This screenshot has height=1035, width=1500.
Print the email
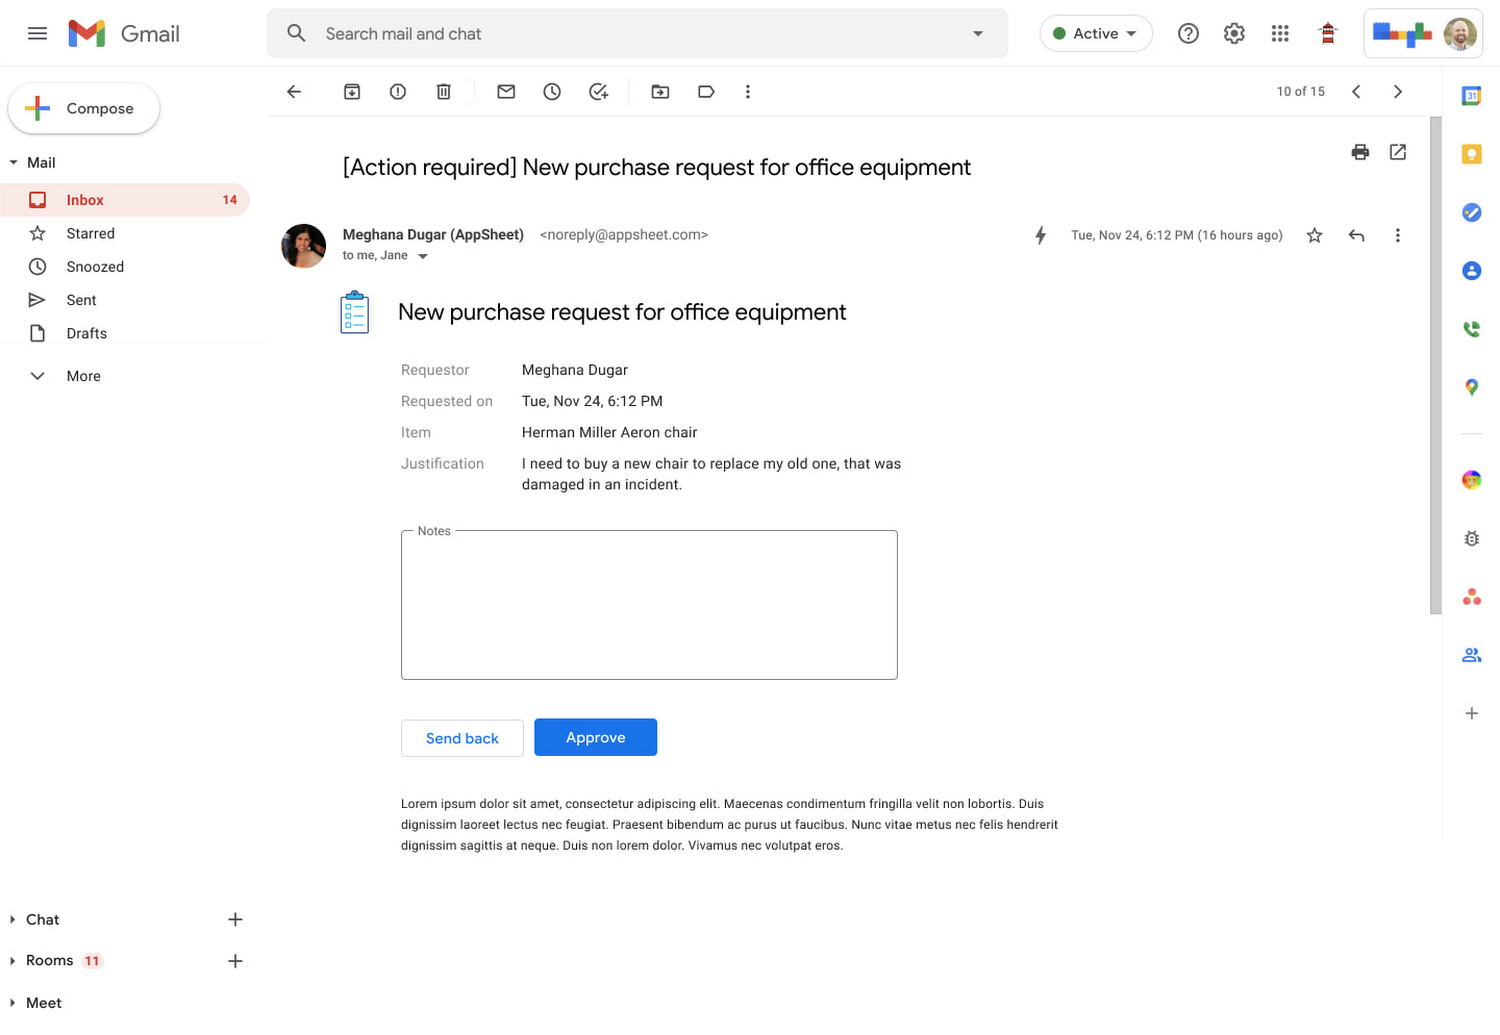[1360, 152]
